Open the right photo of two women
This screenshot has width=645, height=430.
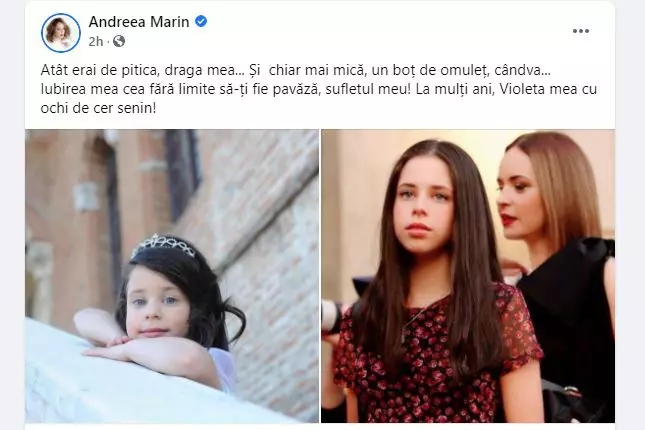click(x=468, y=276)
